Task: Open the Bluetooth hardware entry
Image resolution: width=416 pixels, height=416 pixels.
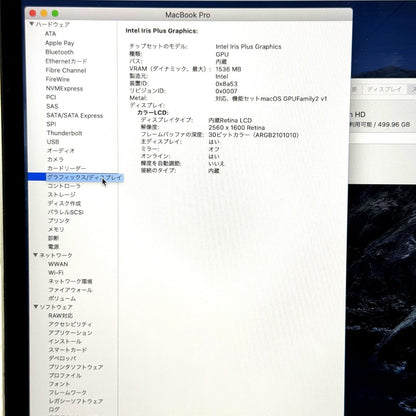Action: [x=59, y=52]
